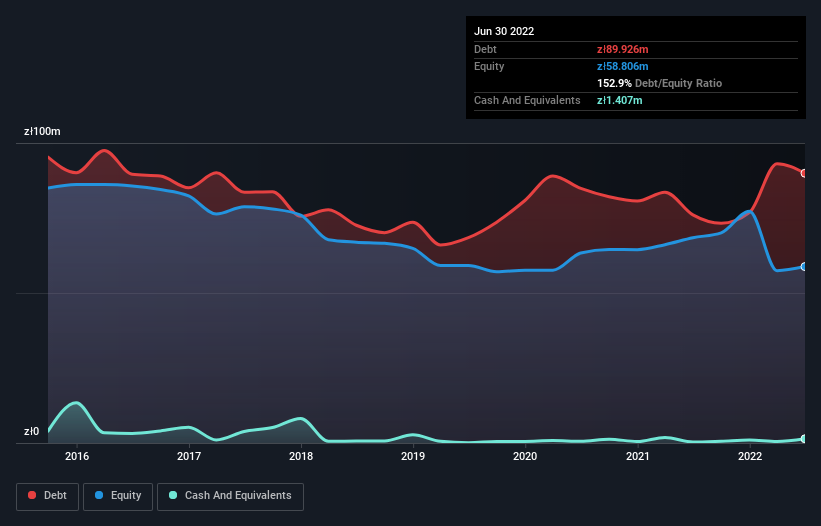
Task: Toggle the Equity series legend button
Action: click(x=118, y=496)
